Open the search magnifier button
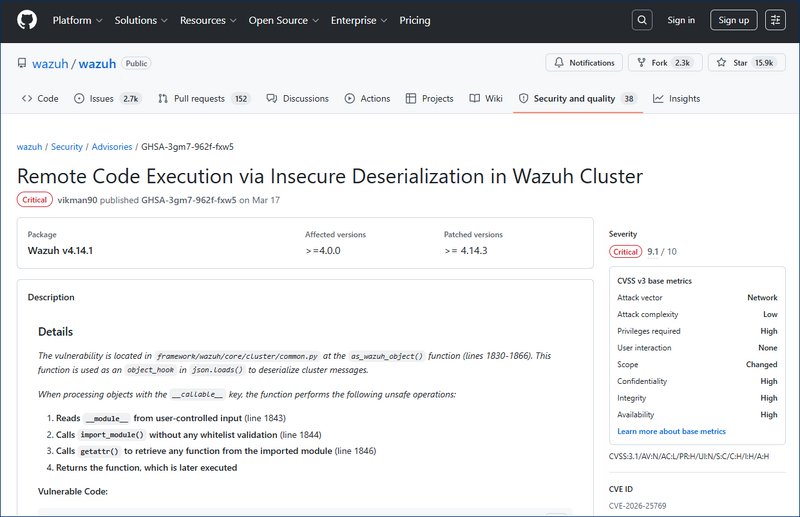Image resolution: width=800 pixels, height=517 pixels. (642, 20)
